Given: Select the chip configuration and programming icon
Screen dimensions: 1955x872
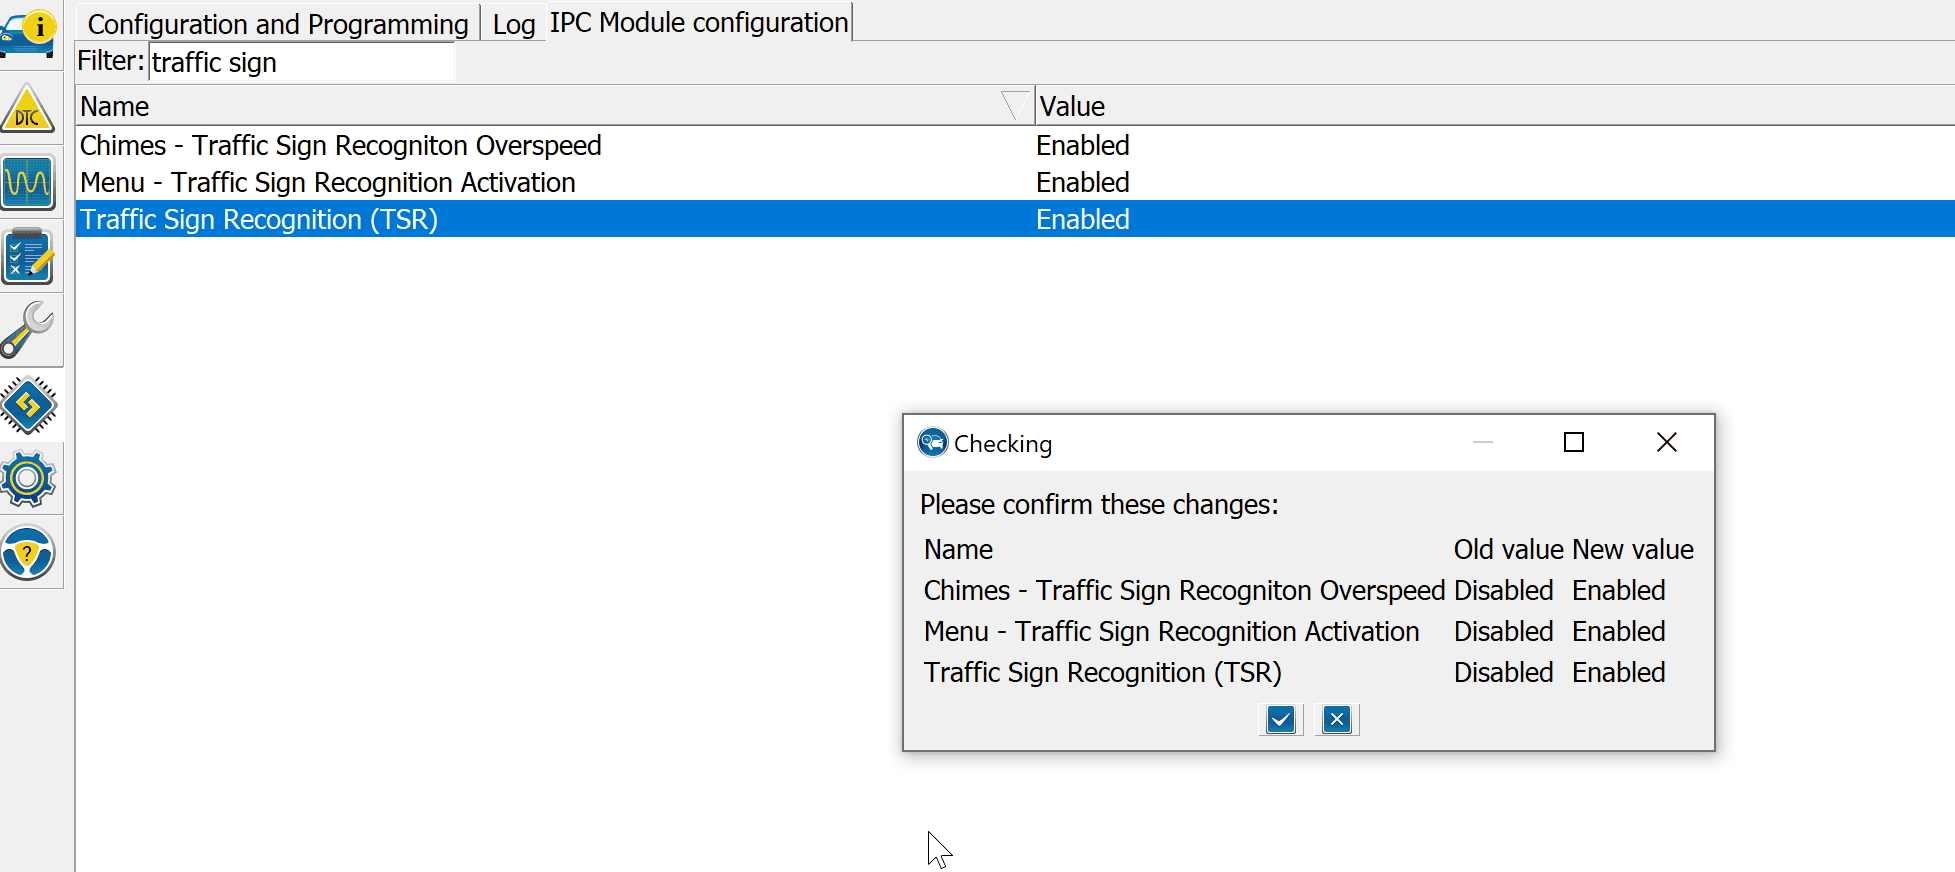Looking at the screenshot, I should pyautogui.click(x=28, y=405).
